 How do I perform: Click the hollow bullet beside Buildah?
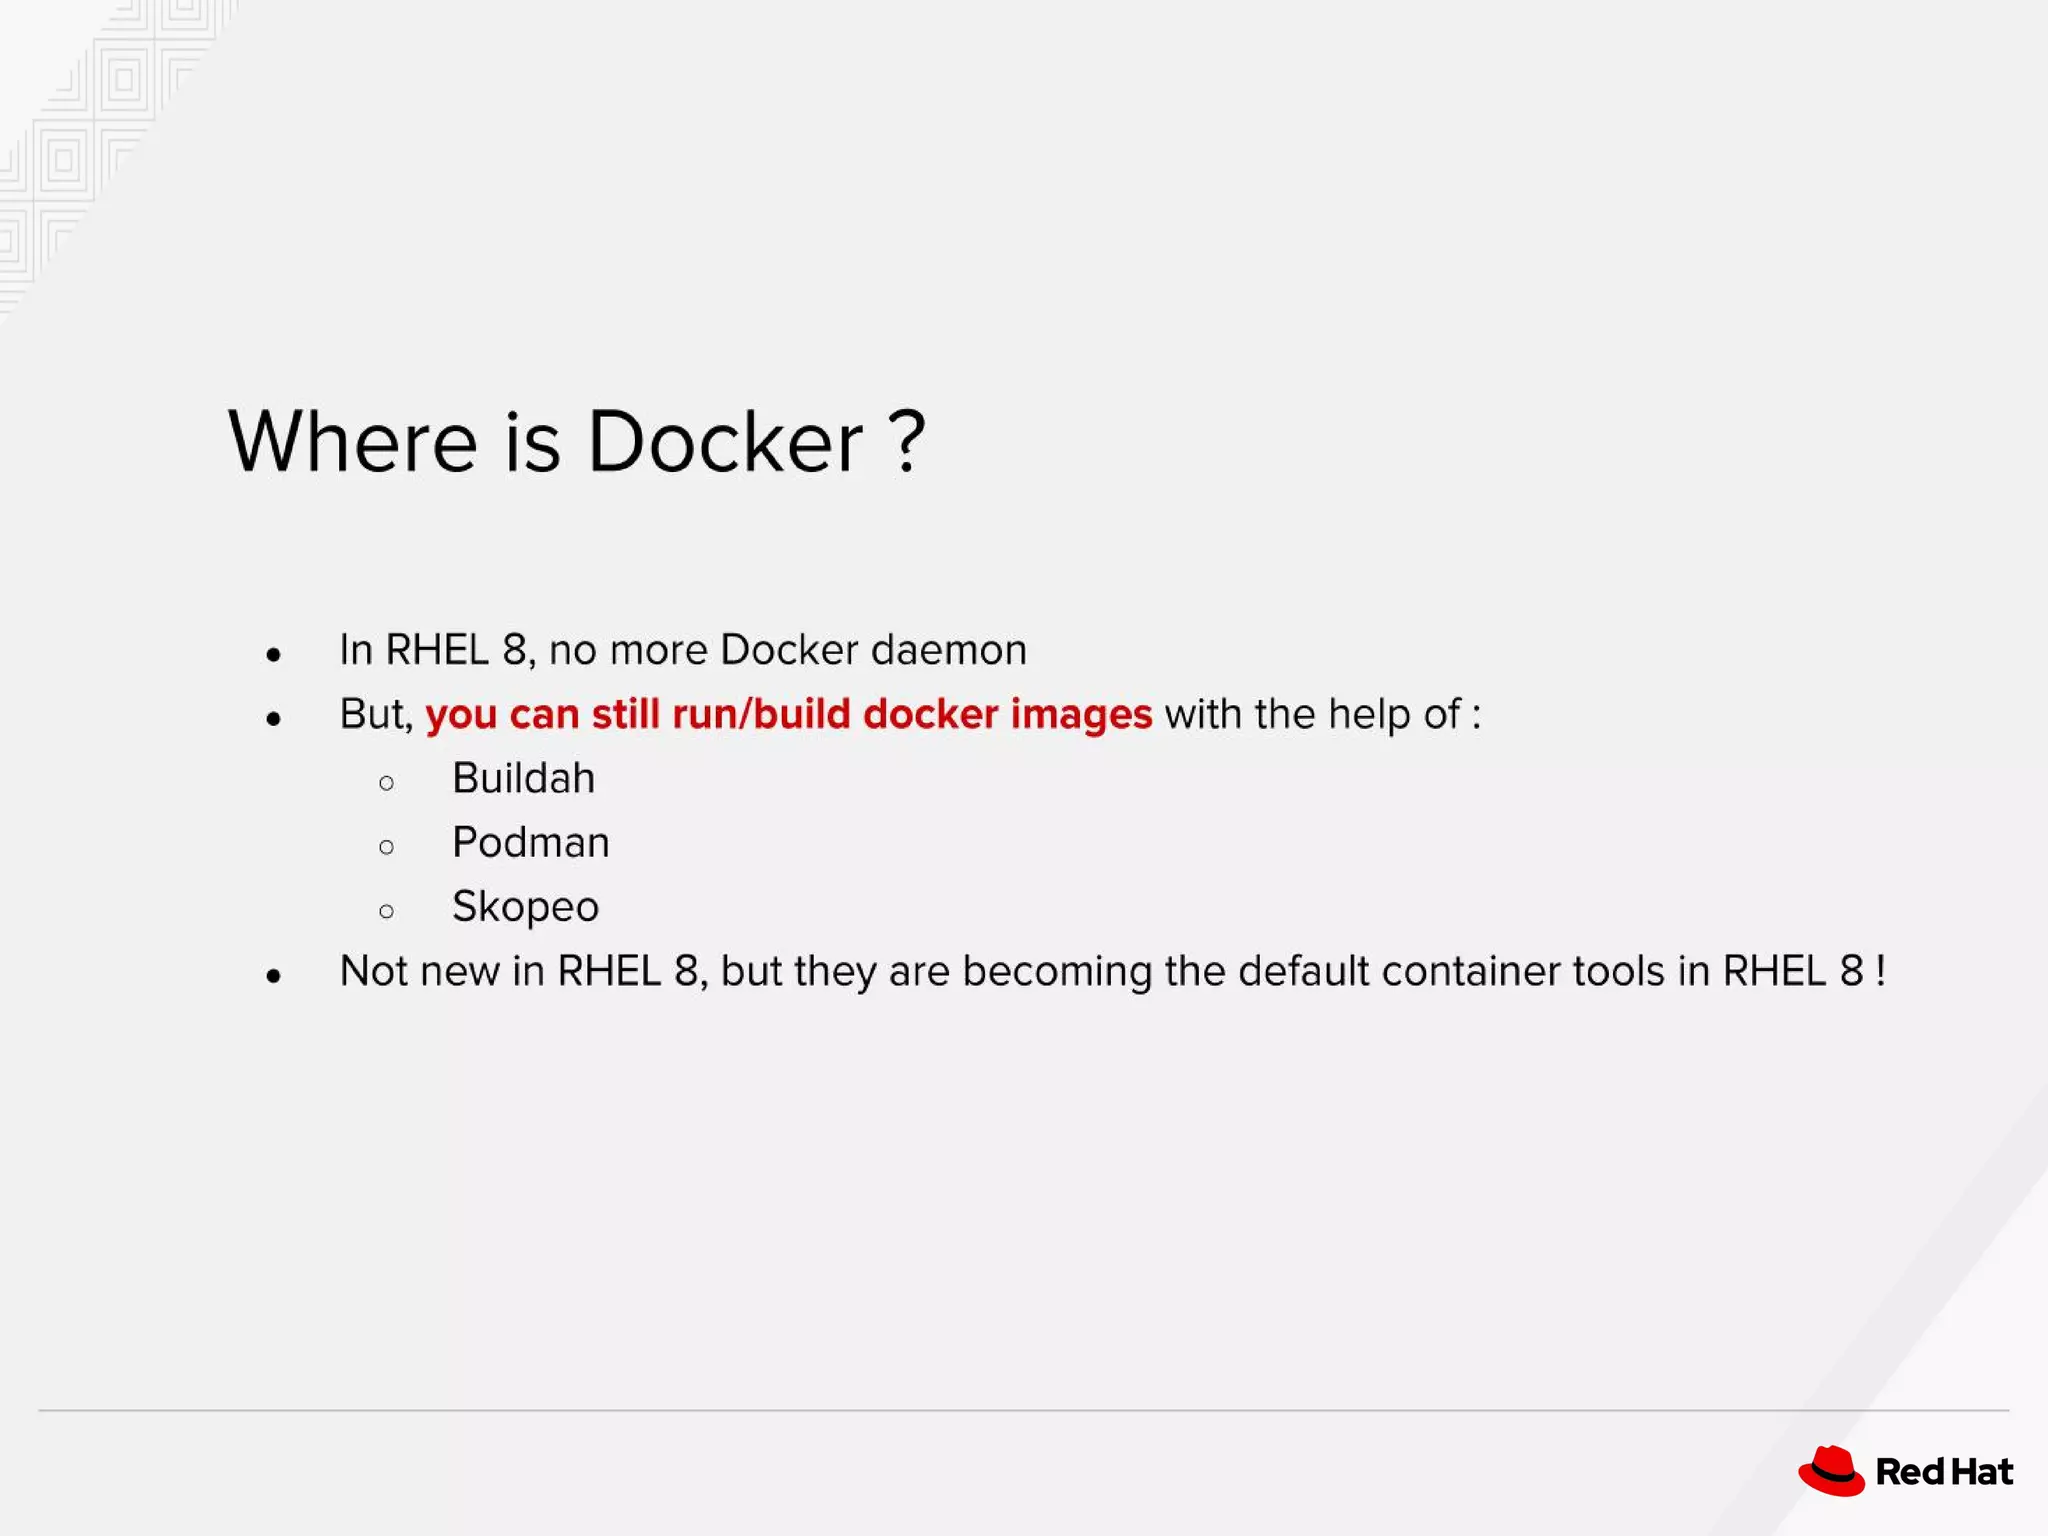coord(387,783)
